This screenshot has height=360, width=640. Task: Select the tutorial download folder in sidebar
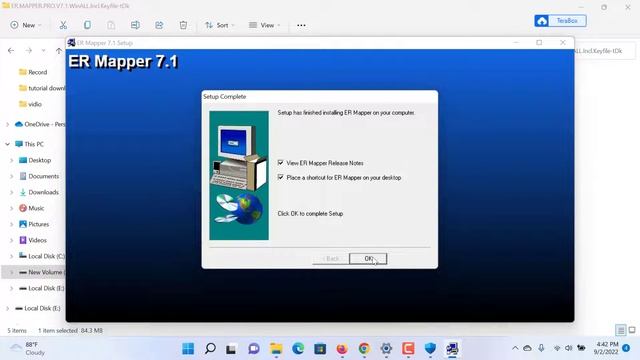point(42,88)
